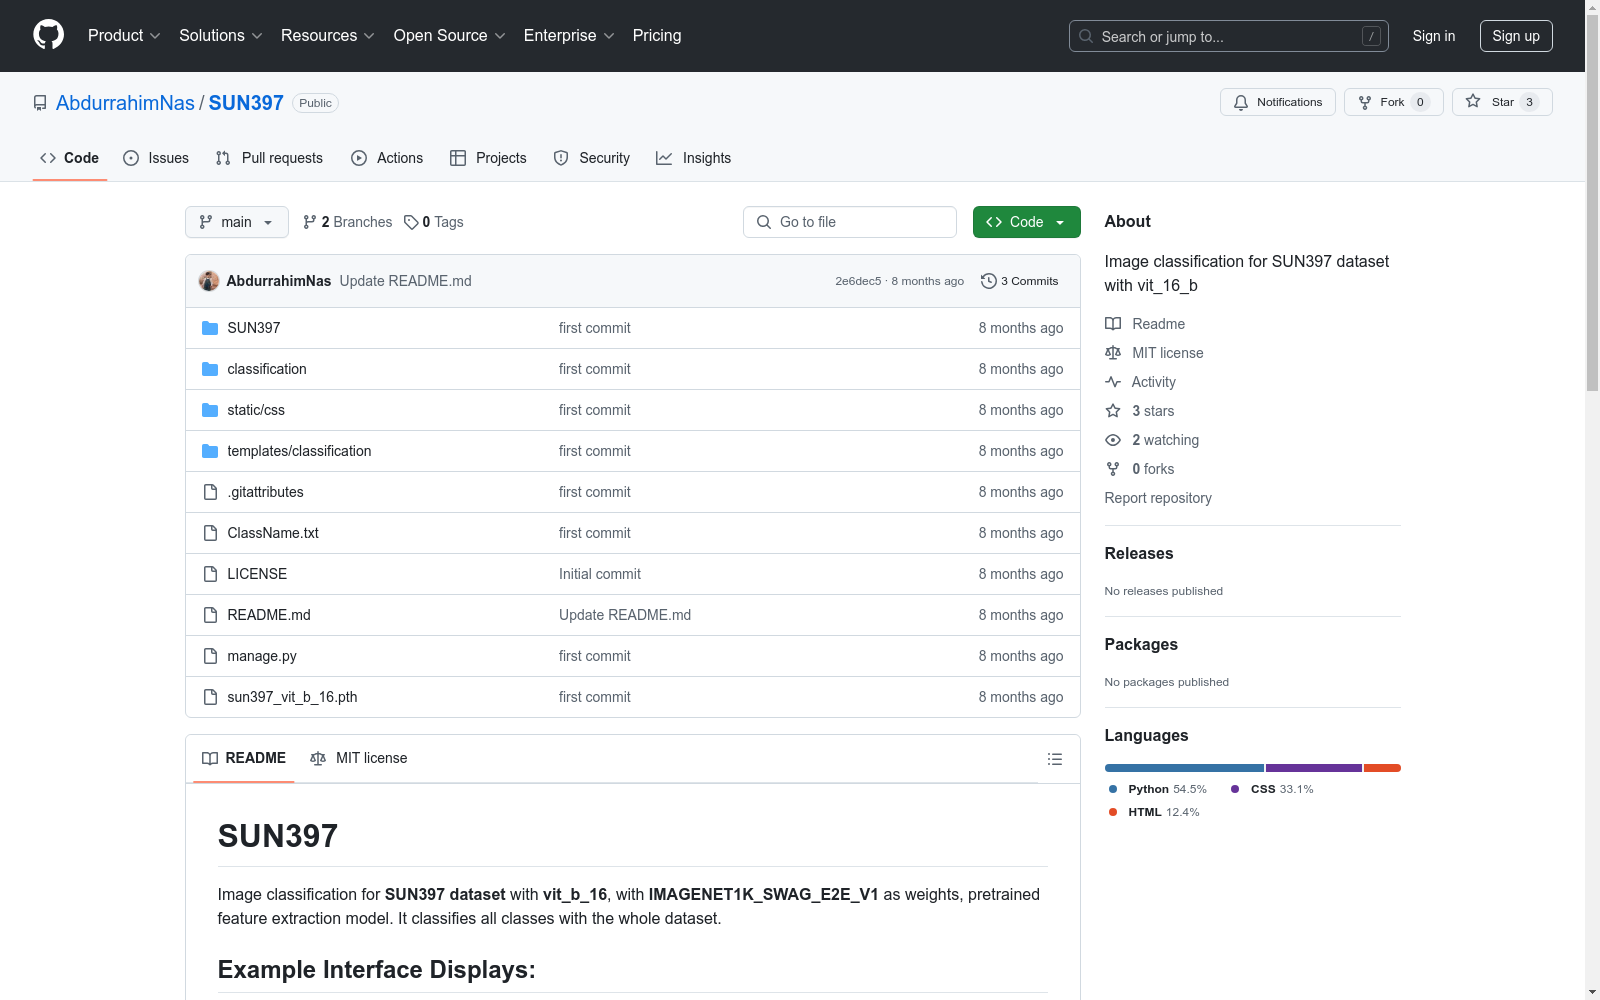
Task: Open the sun397_vit_b_16.pth file
Action: click(292, 697)
